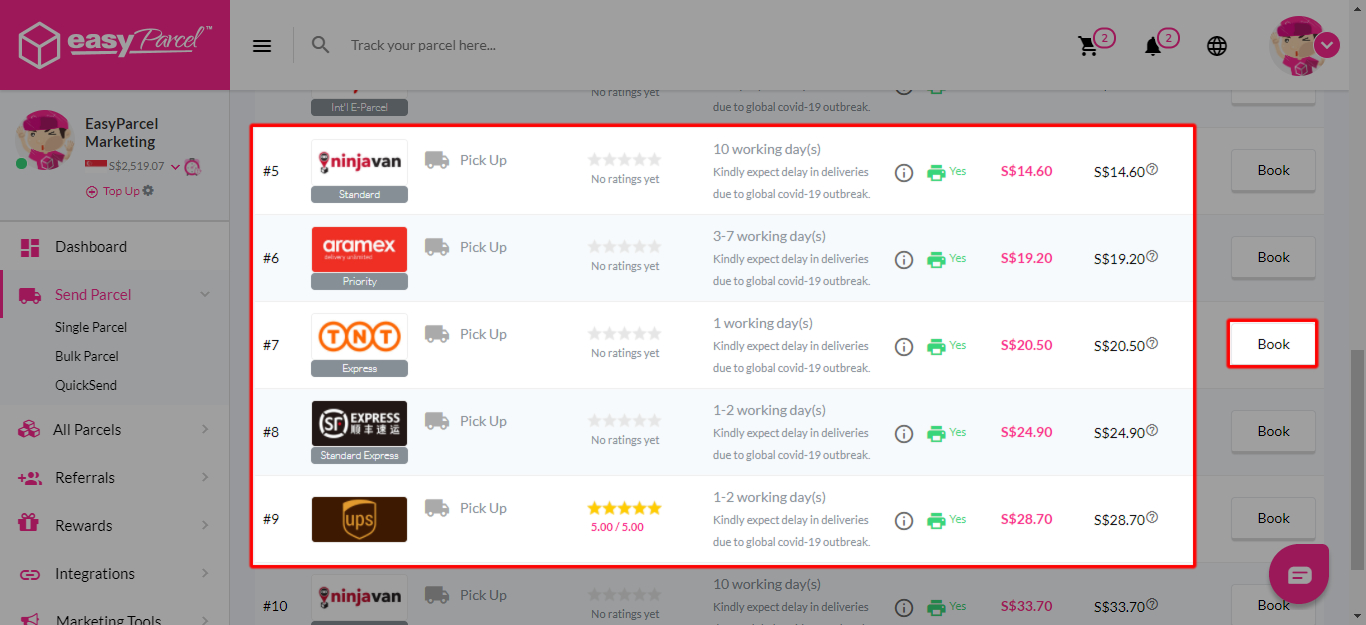Click the Rewards gift icon
This screenshot has height=625, width=1366.
pos(29,525)
